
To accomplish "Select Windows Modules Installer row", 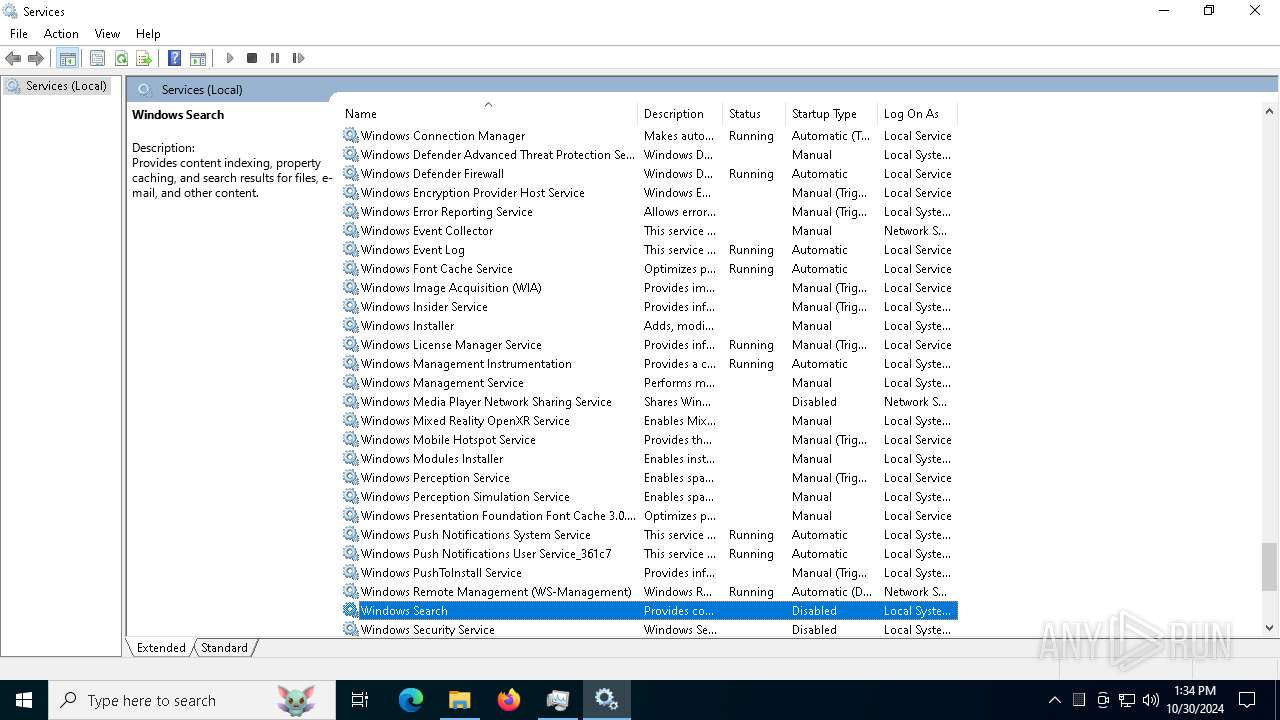I will click(x=649, y=459).
